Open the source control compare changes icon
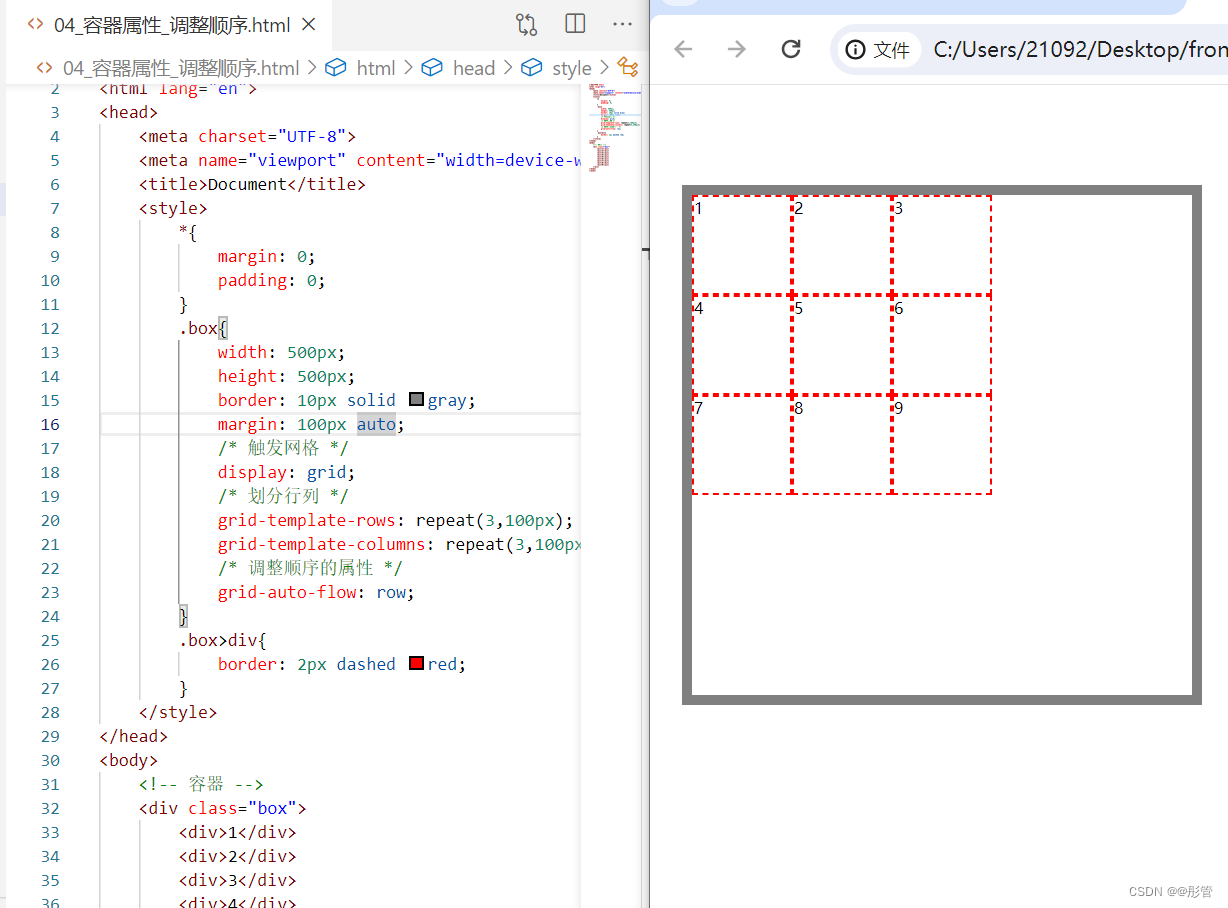The image size is (1228, 908). (526, 24)
